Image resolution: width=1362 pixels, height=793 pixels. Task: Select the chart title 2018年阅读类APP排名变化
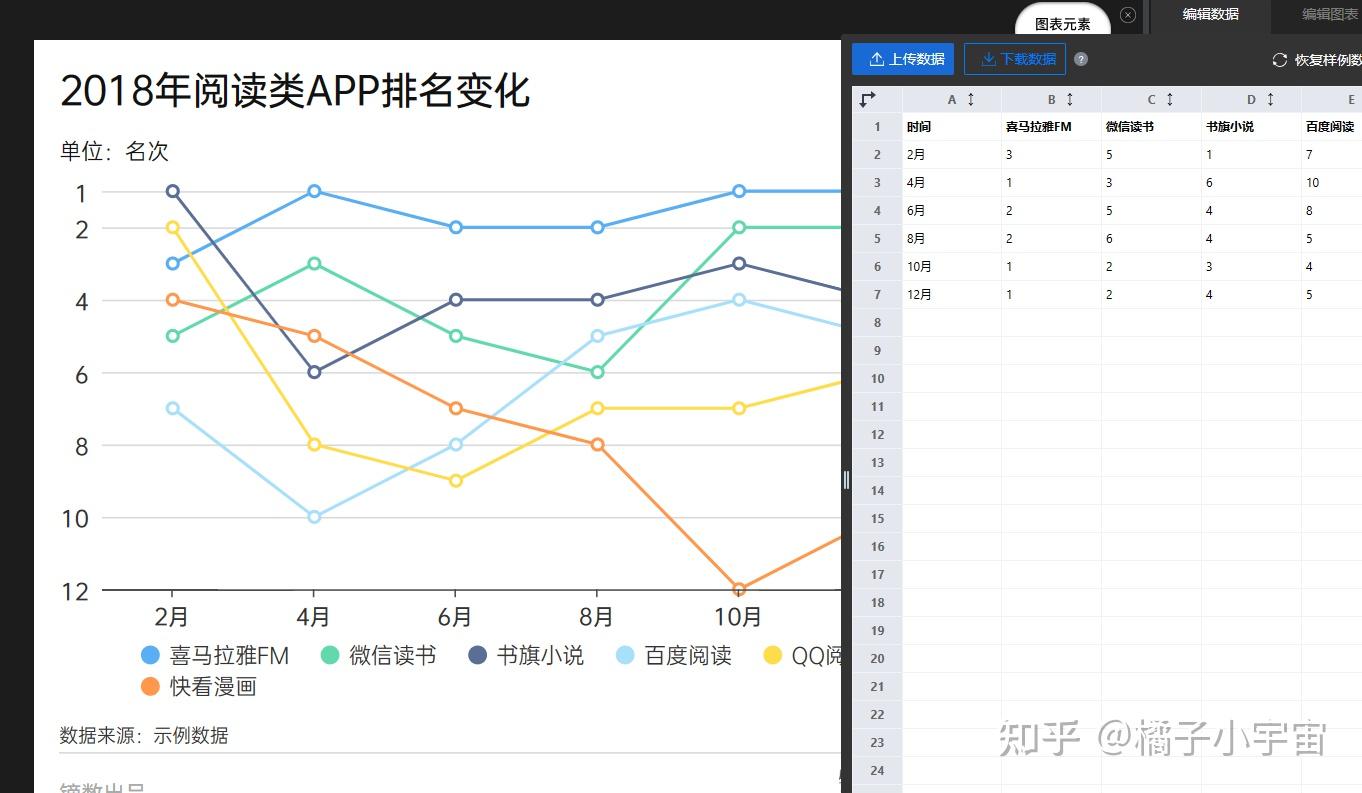coord(295,91)
